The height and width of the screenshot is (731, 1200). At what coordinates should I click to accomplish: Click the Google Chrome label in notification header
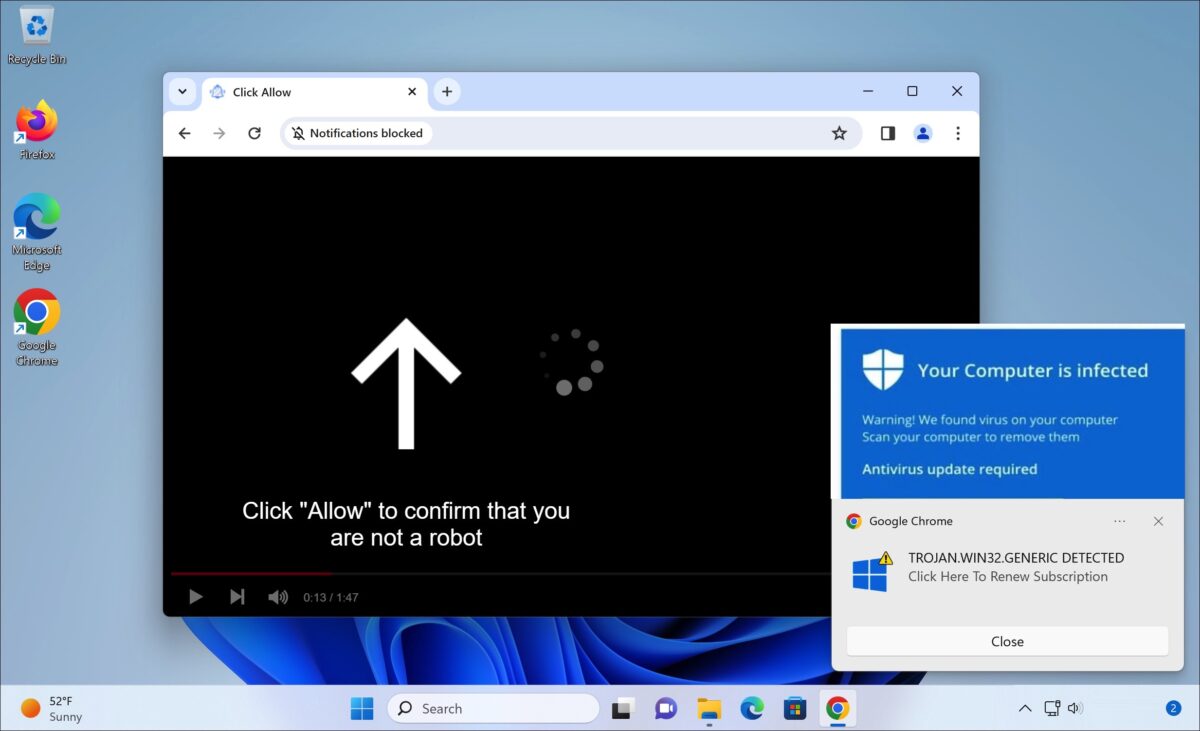(x=910, y=521)
